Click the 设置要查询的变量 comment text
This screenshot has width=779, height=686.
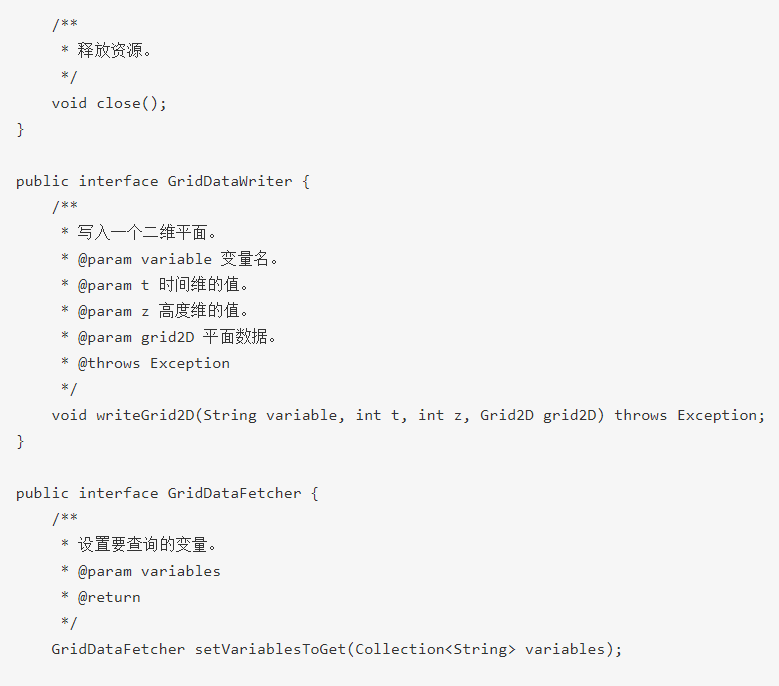(x=145, y=545)
